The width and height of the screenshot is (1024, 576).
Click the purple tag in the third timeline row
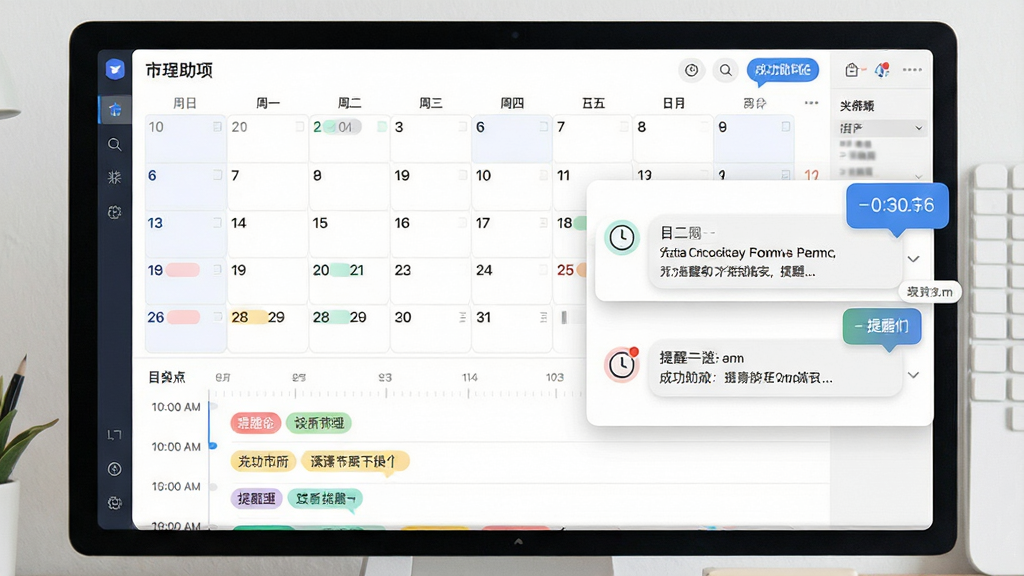(256, 499)
